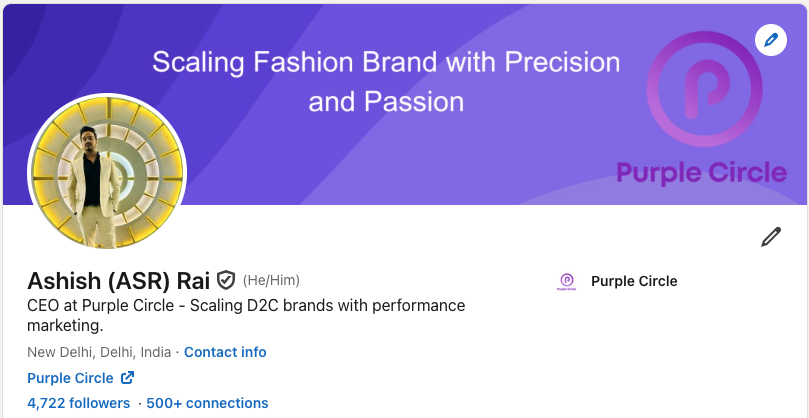Click the New Delhi, Delhi, India location
Image resolution: width=809 pixels, height=418 pixels.
pyautogui.click(x=99, y=352)
